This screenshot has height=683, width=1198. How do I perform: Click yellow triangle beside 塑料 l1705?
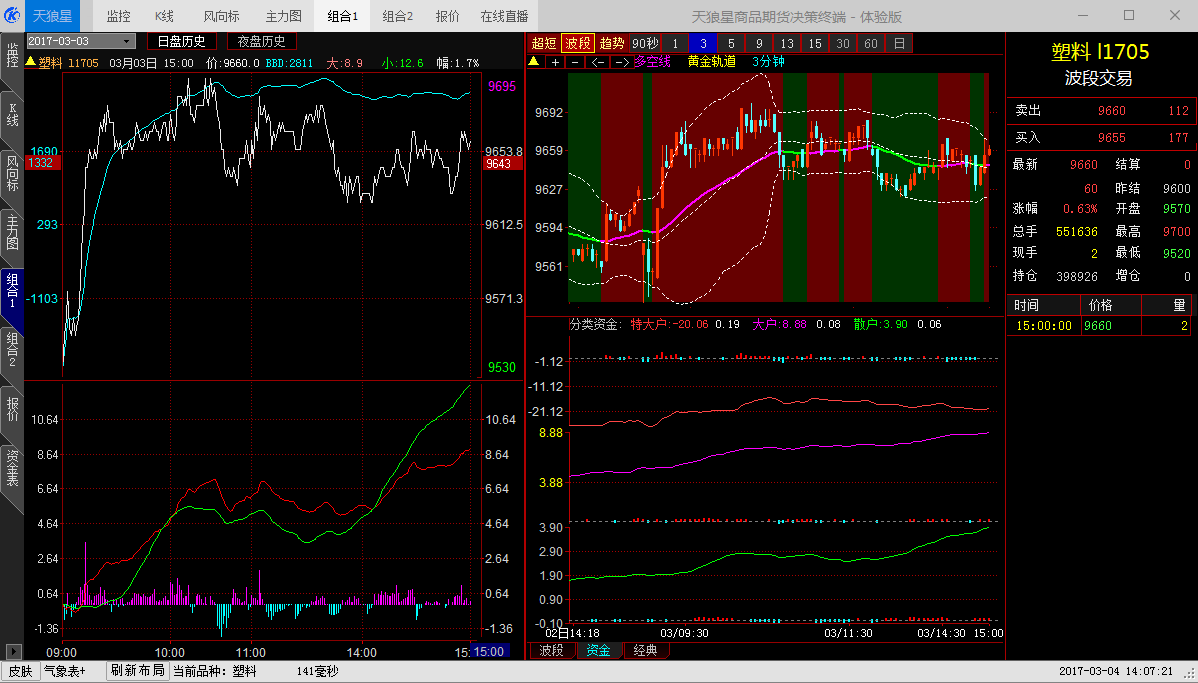[31, 62]
